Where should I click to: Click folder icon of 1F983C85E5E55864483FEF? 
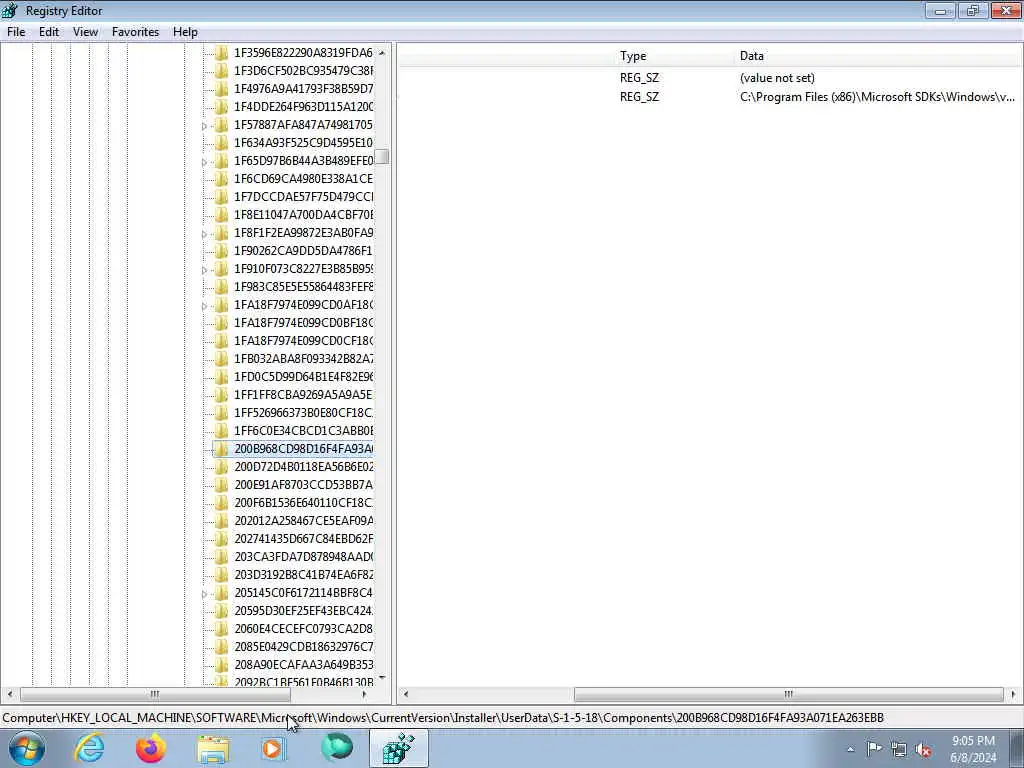221,287
